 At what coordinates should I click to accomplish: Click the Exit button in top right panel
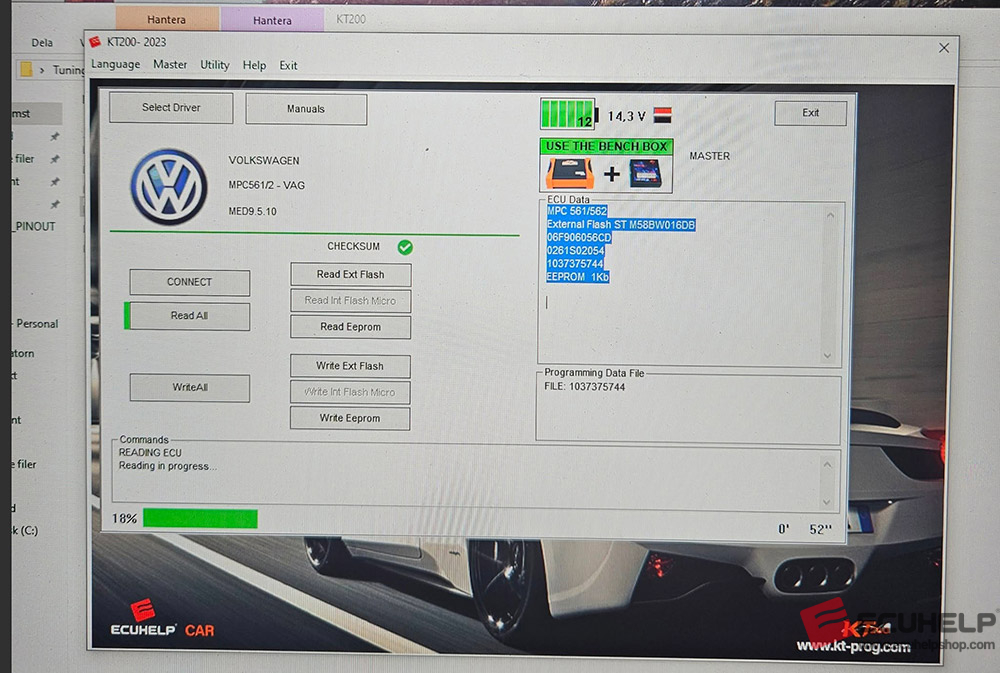(x=811, y=113)
